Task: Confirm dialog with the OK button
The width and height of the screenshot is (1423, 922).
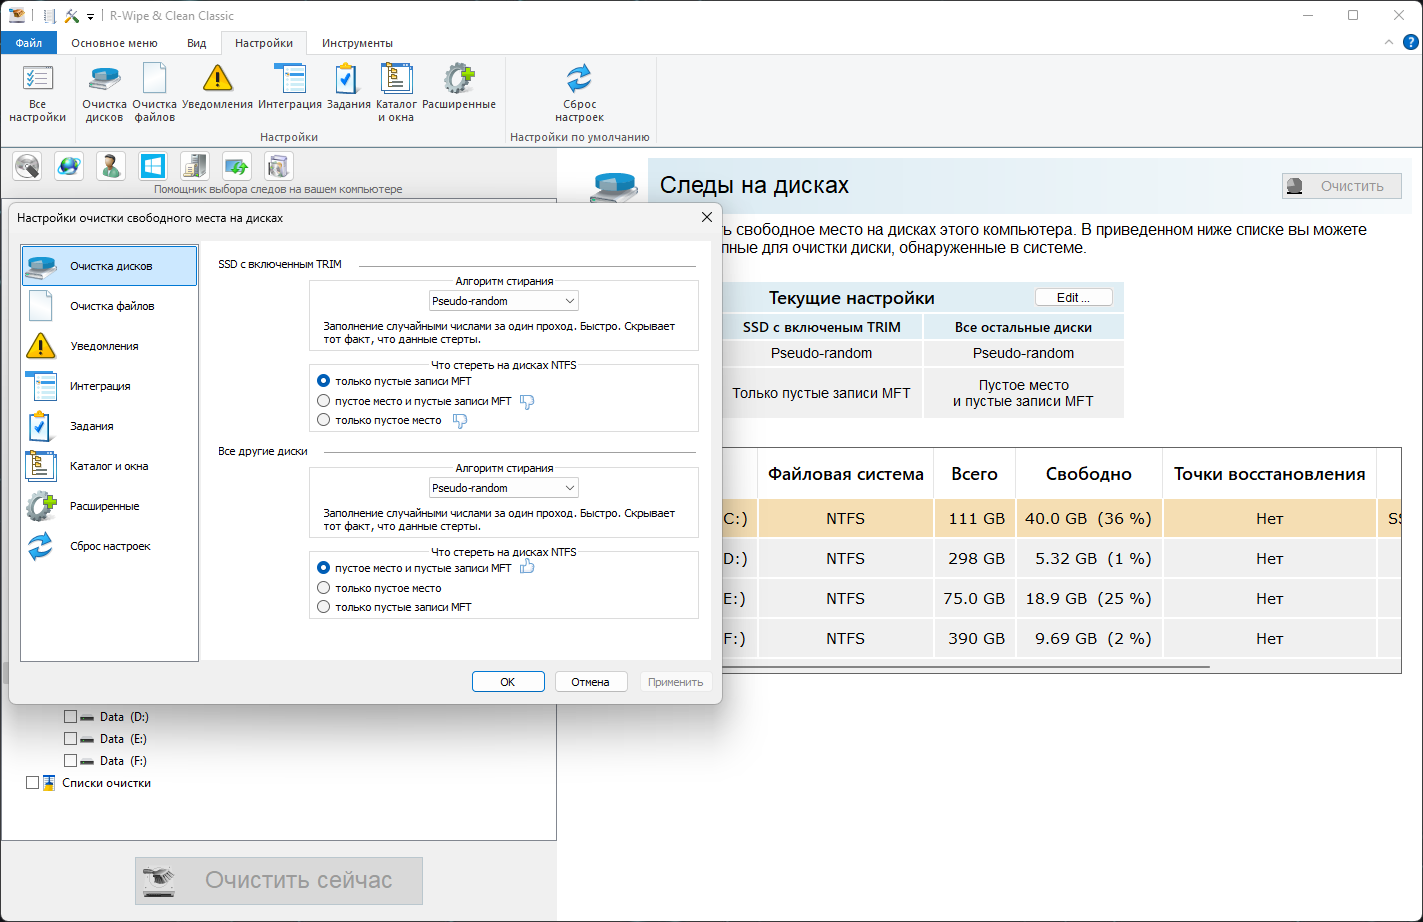Action: pyautogui.click(x=508, y=682)
